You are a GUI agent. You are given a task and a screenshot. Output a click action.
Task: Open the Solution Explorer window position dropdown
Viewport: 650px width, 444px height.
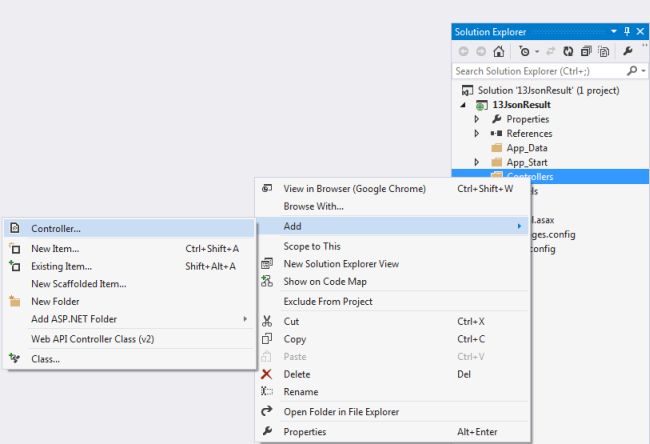(x=614, y=32)
